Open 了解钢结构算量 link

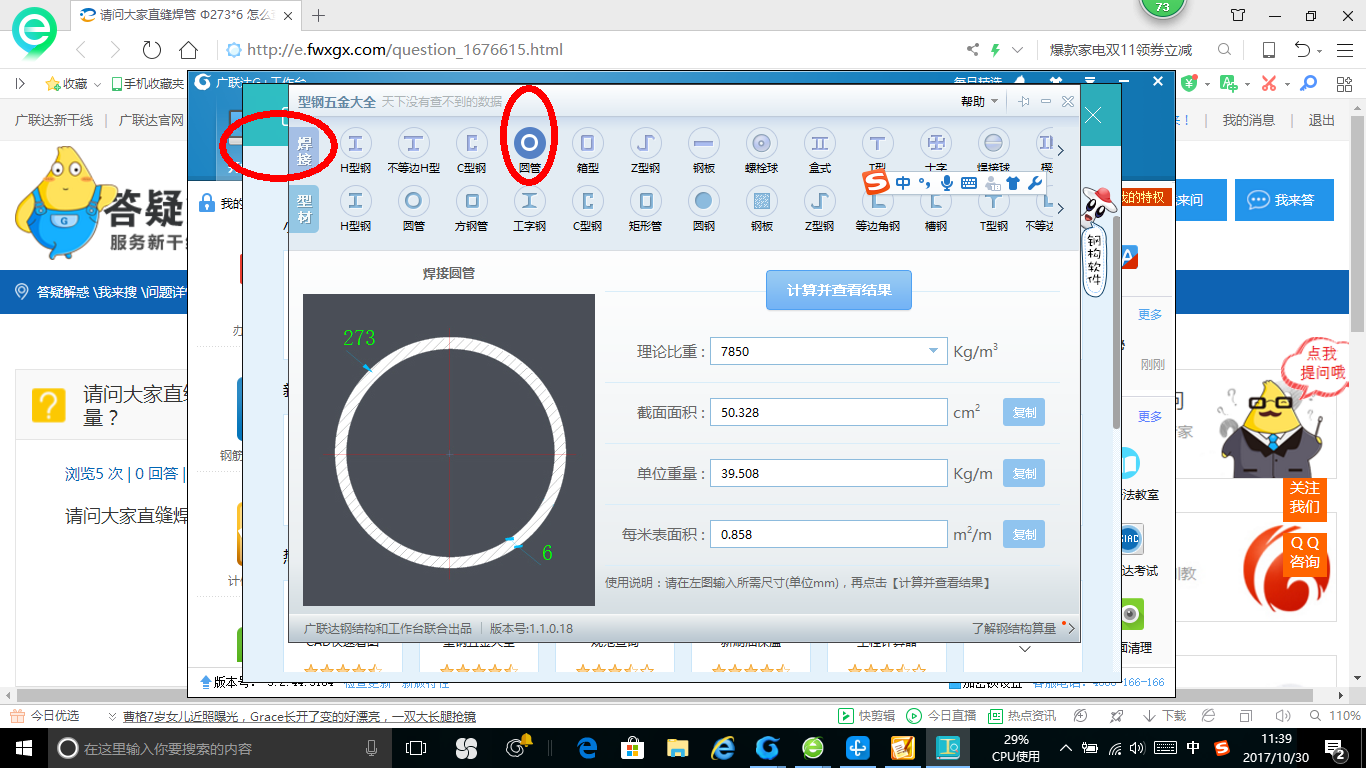click(x=1014, y=628)
